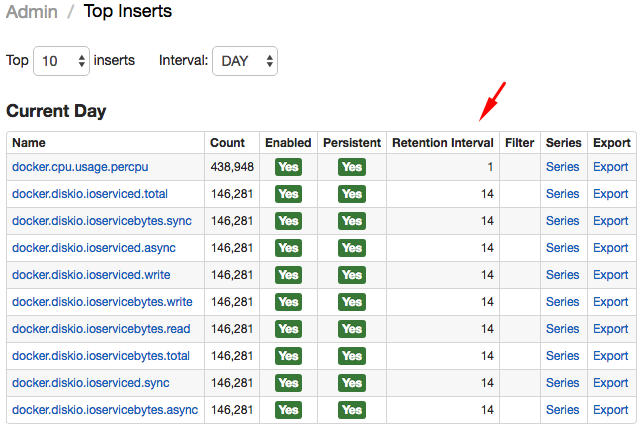Click the Current Day heading
642x429 pixels.
pos(56,111)
